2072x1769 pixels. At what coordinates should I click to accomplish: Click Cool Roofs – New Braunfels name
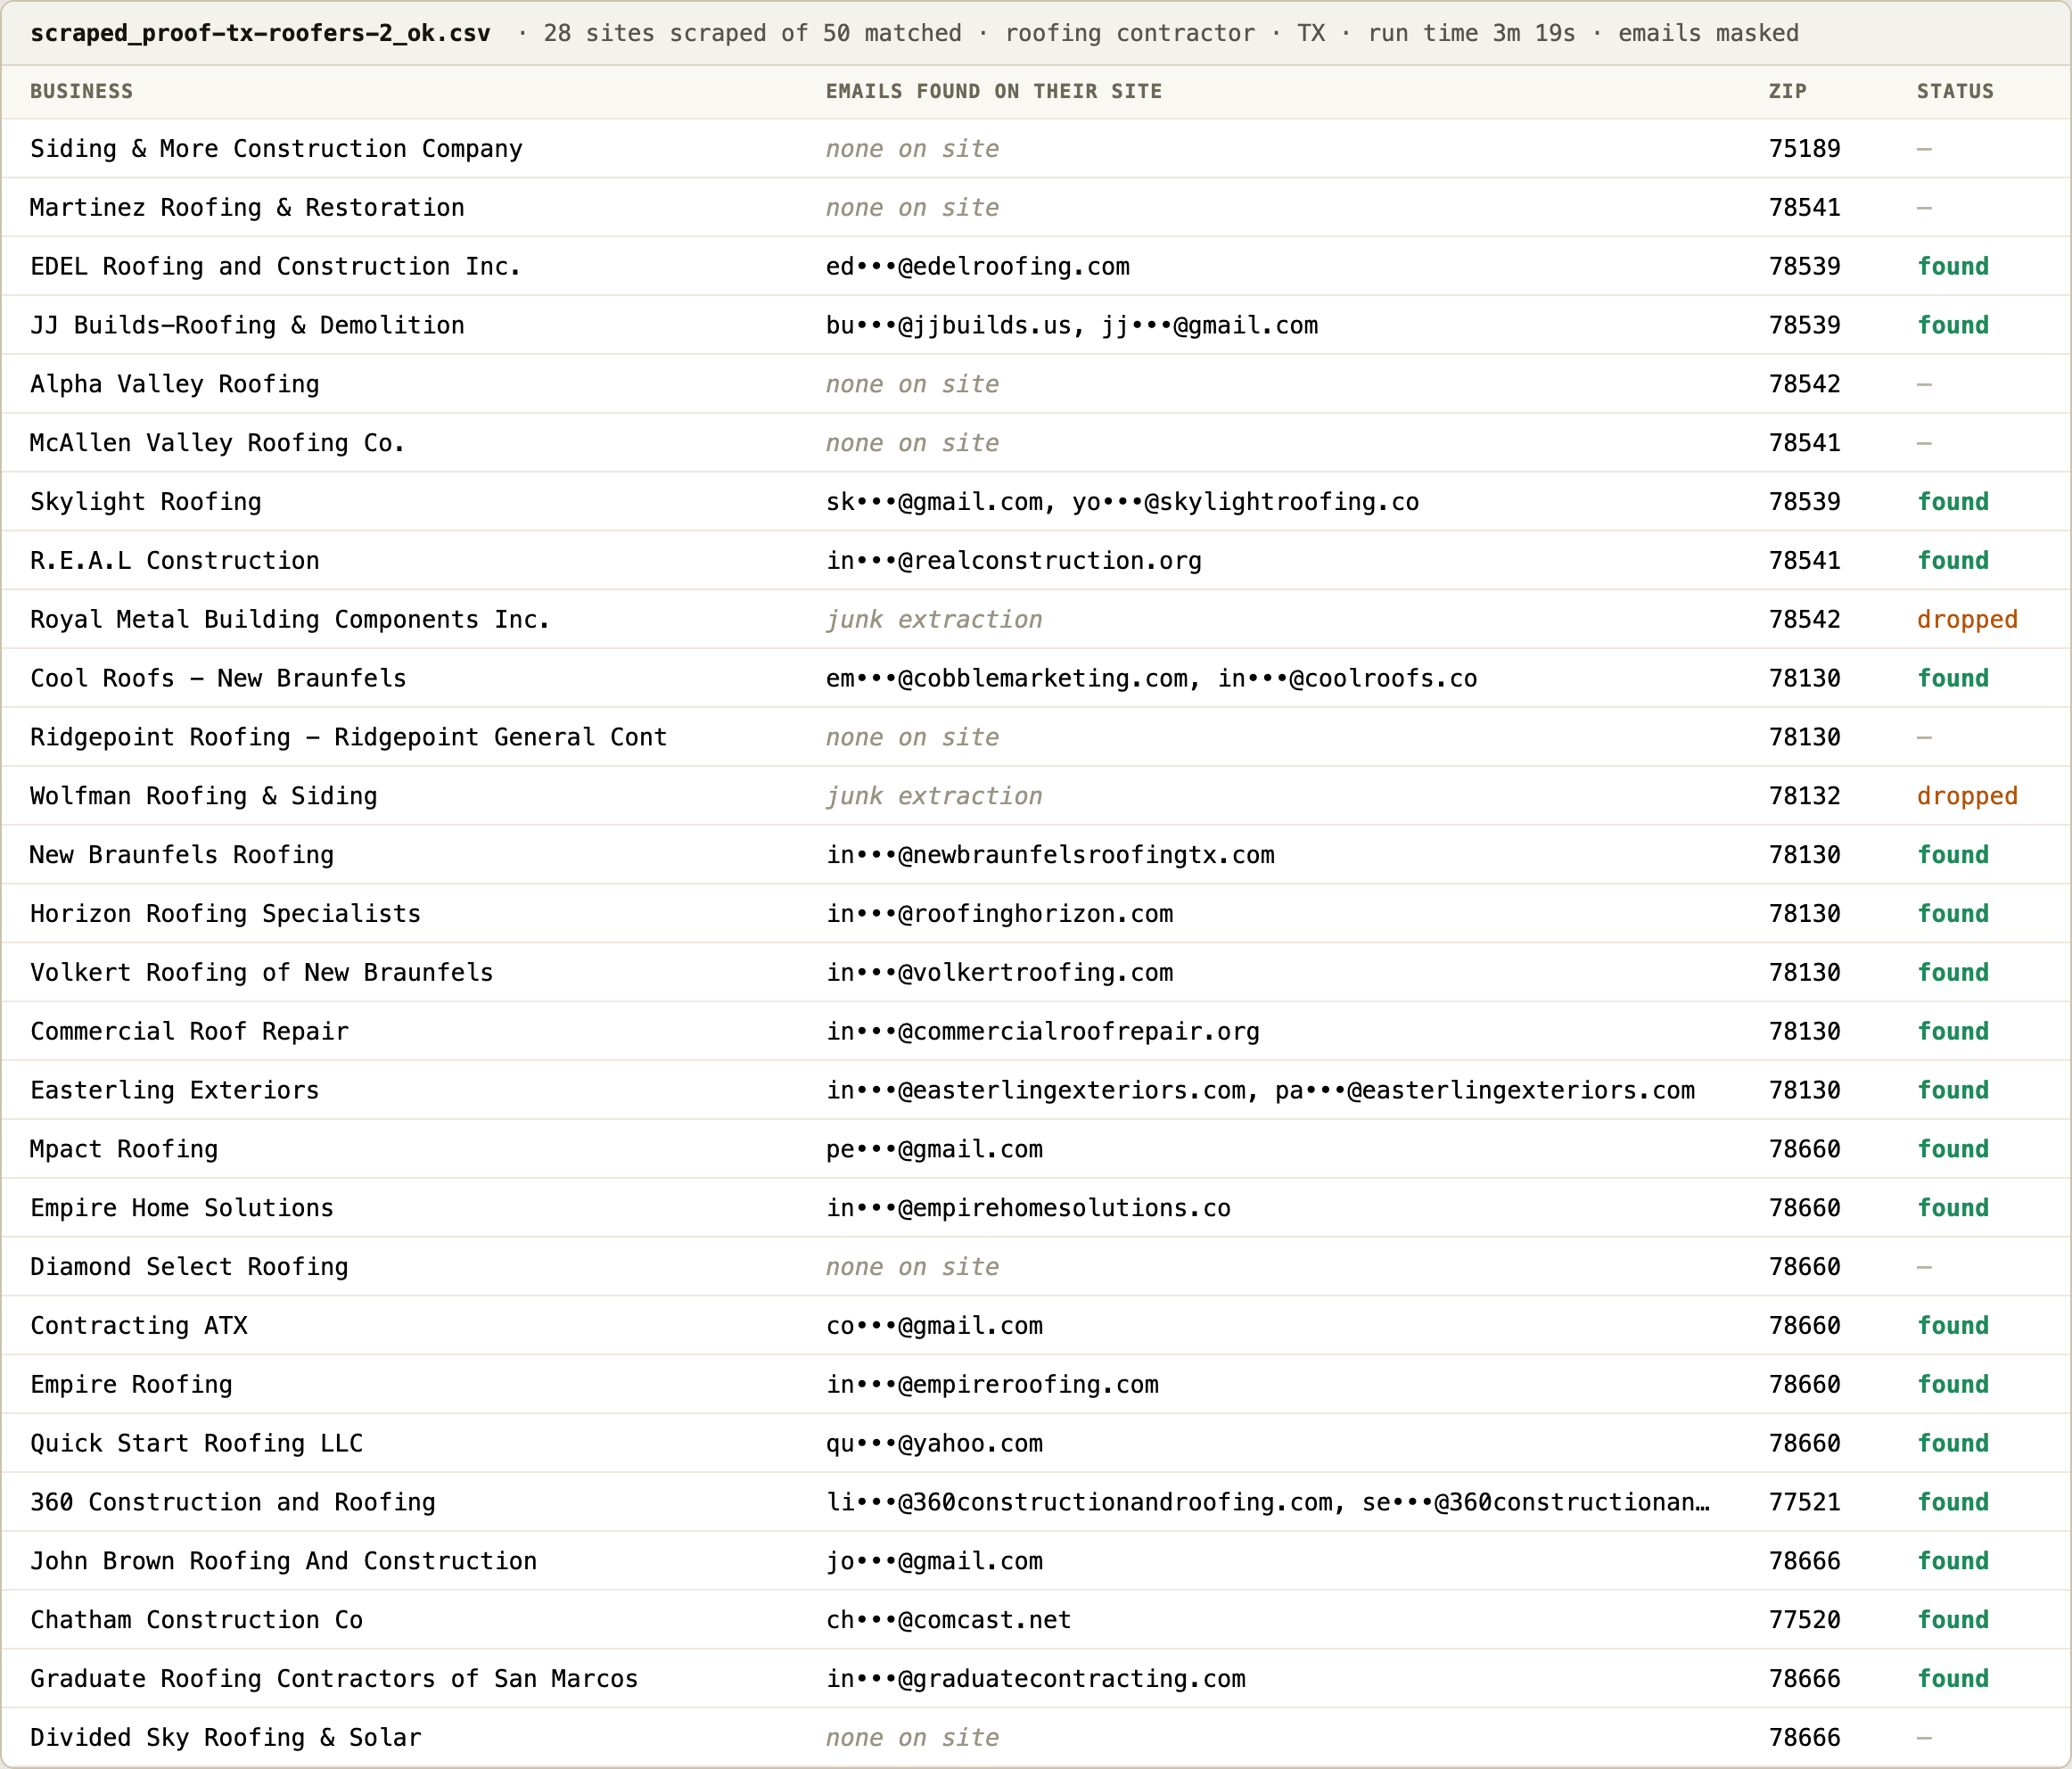click(x=218, y=679)
